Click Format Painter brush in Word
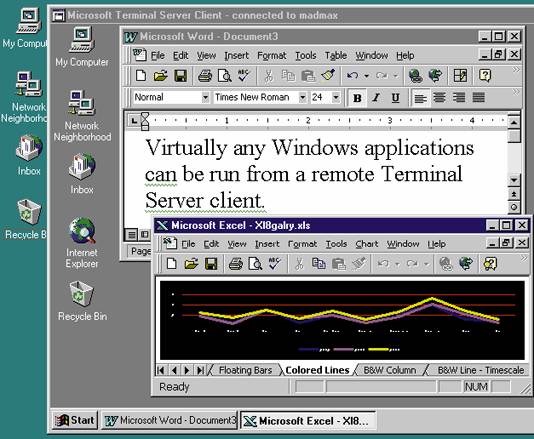Viewport: 534px width, 439px height. point(328,75)
